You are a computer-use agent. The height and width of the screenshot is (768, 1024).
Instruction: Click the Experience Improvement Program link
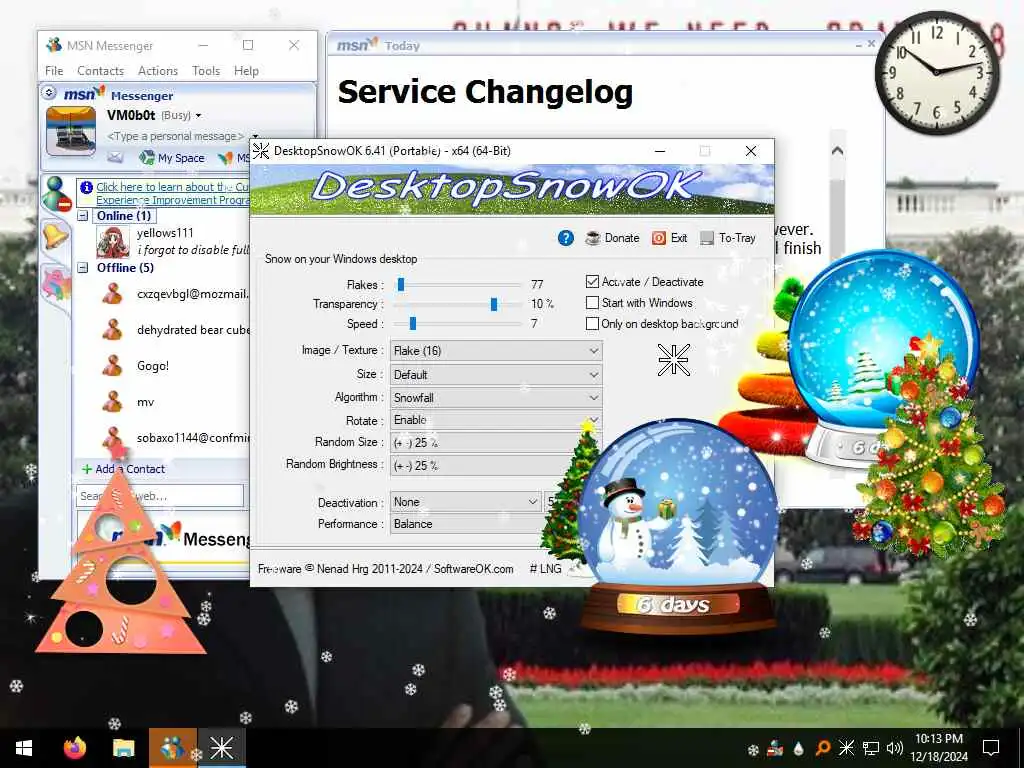(x=172, y=193)
